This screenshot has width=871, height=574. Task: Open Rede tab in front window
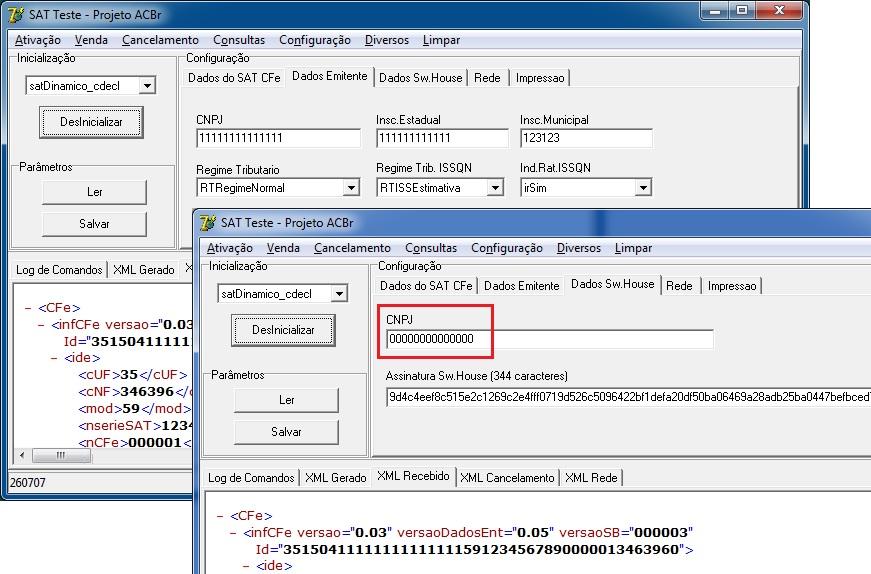click(x=679, y=286)
